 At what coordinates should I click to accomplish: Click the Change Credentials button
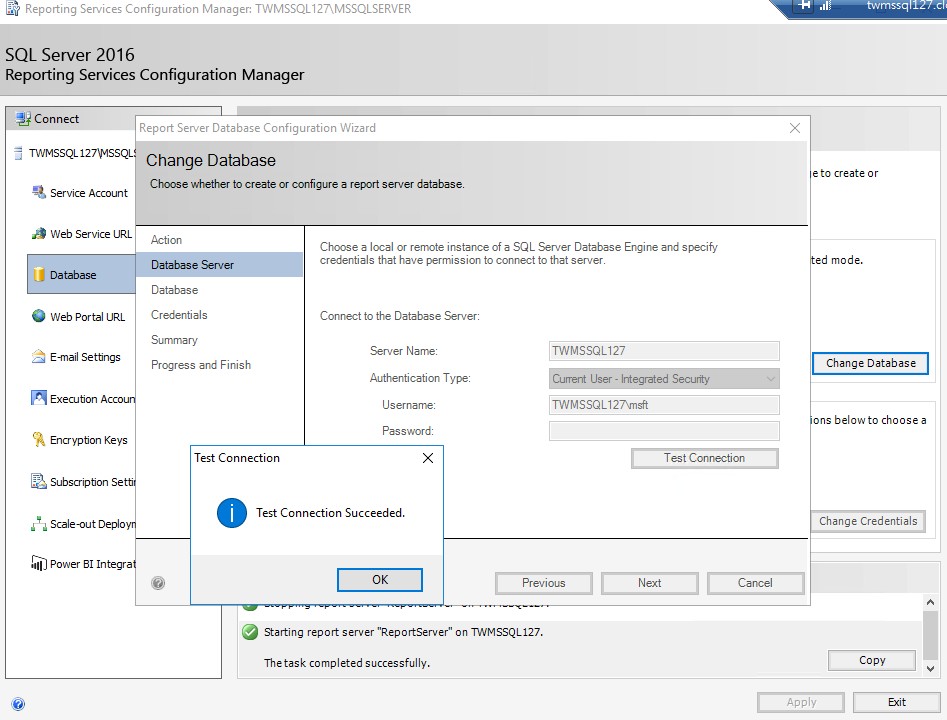(868, 521)
